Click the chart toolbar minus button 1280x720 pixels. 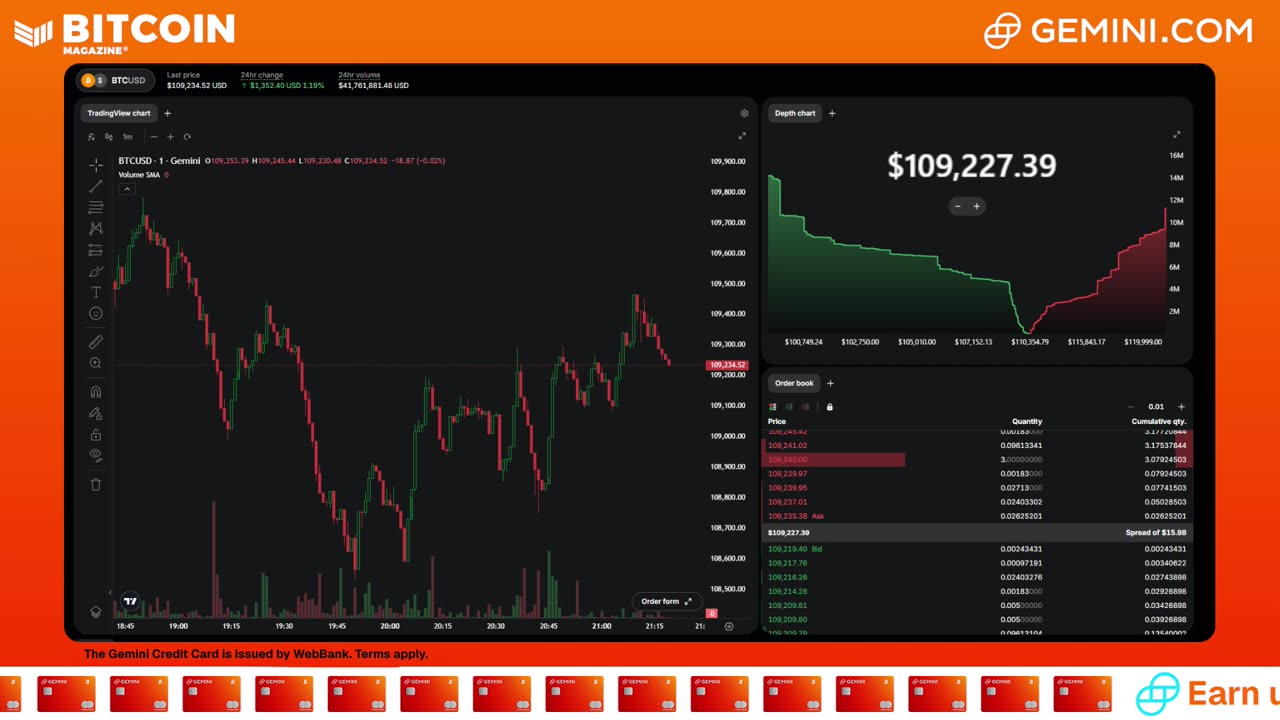coord(154,137)
